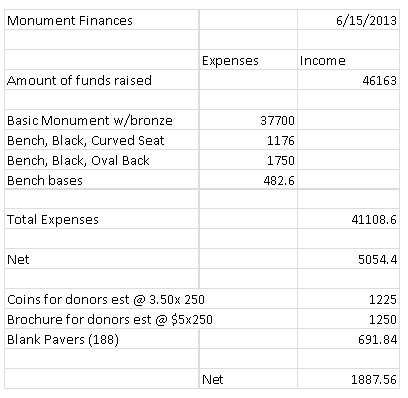Select the cell containing 46163

[348, 80]
